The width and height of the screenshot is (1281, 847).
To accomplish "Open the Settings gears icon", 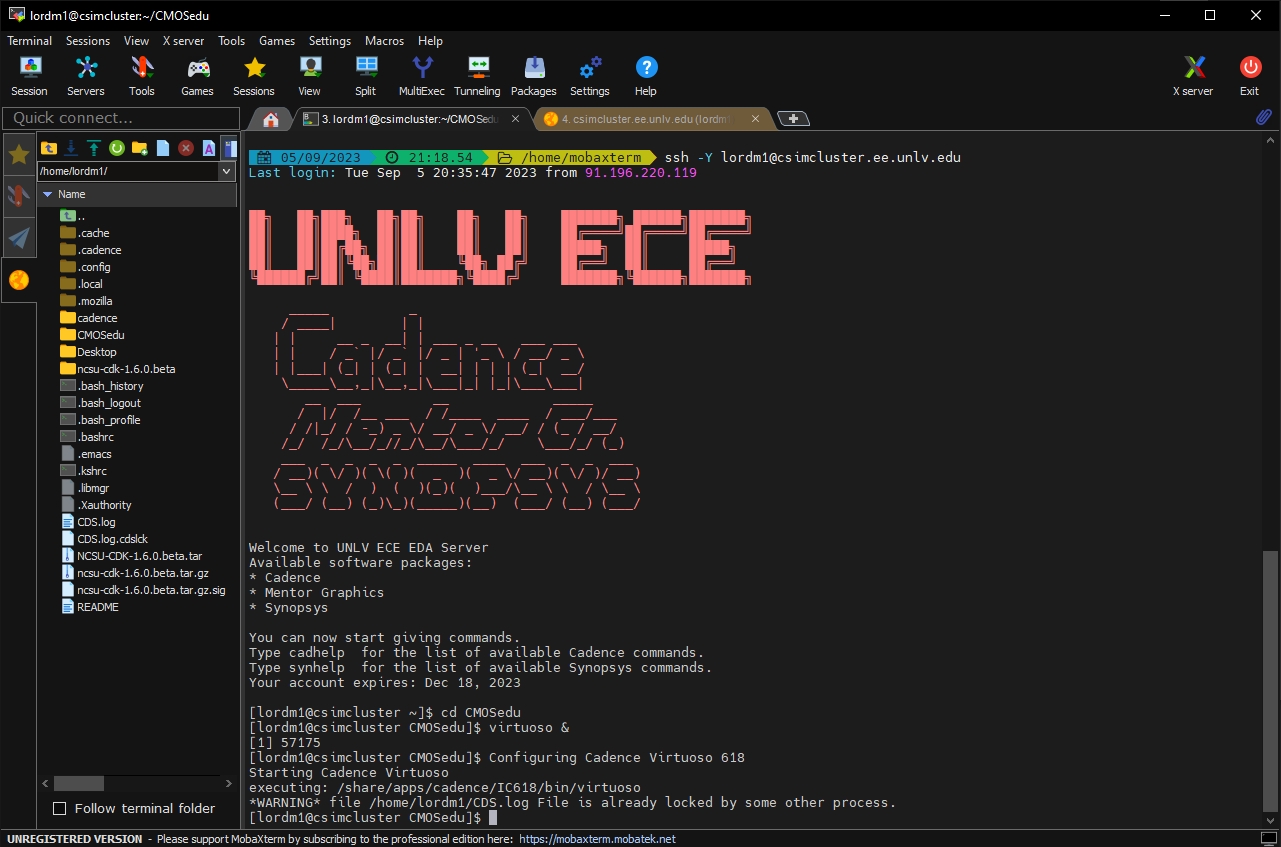I will click(x=590, y=76).
